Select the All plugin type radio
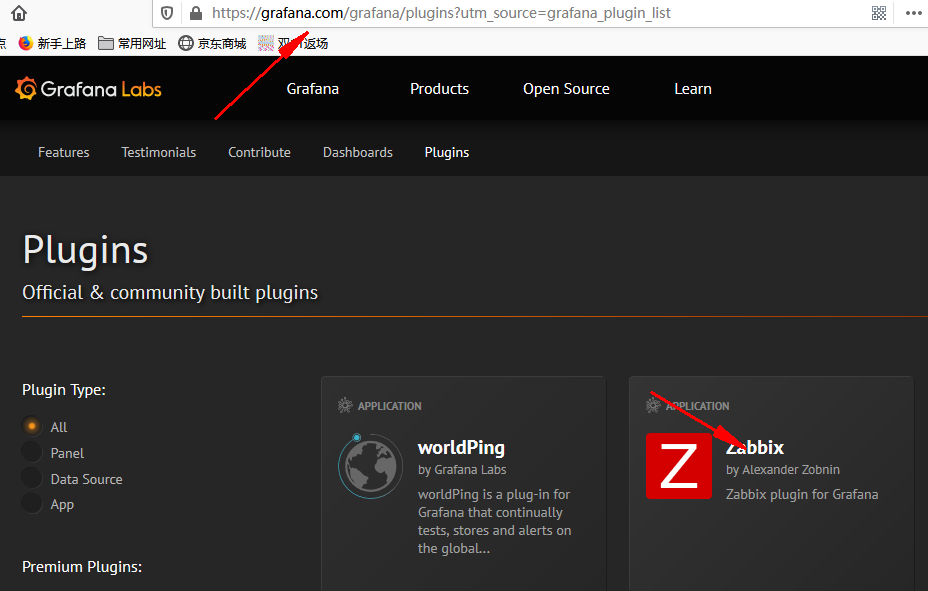Viewport: 928px width, 591px height. pos(32,426)
